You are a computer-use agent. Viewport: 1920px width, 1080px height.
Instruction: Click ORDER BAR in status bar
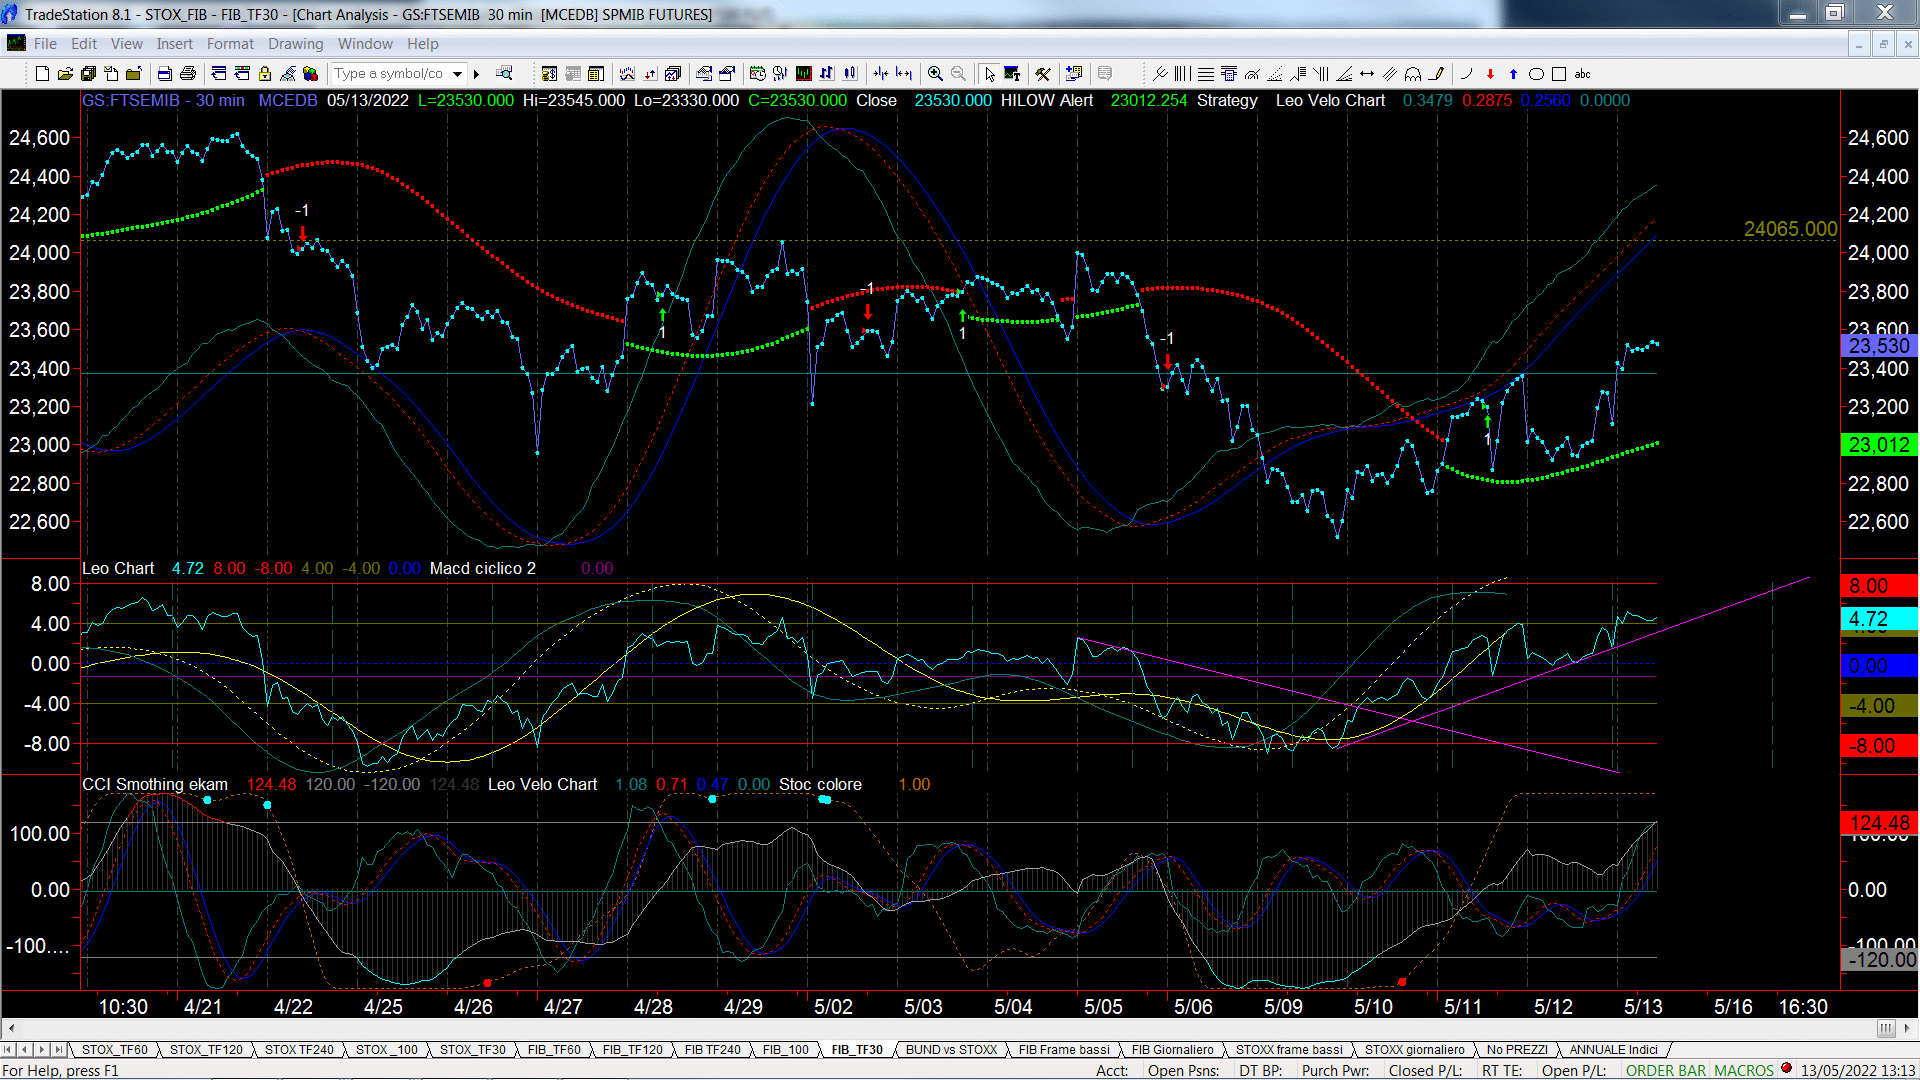point(1665,1070)
